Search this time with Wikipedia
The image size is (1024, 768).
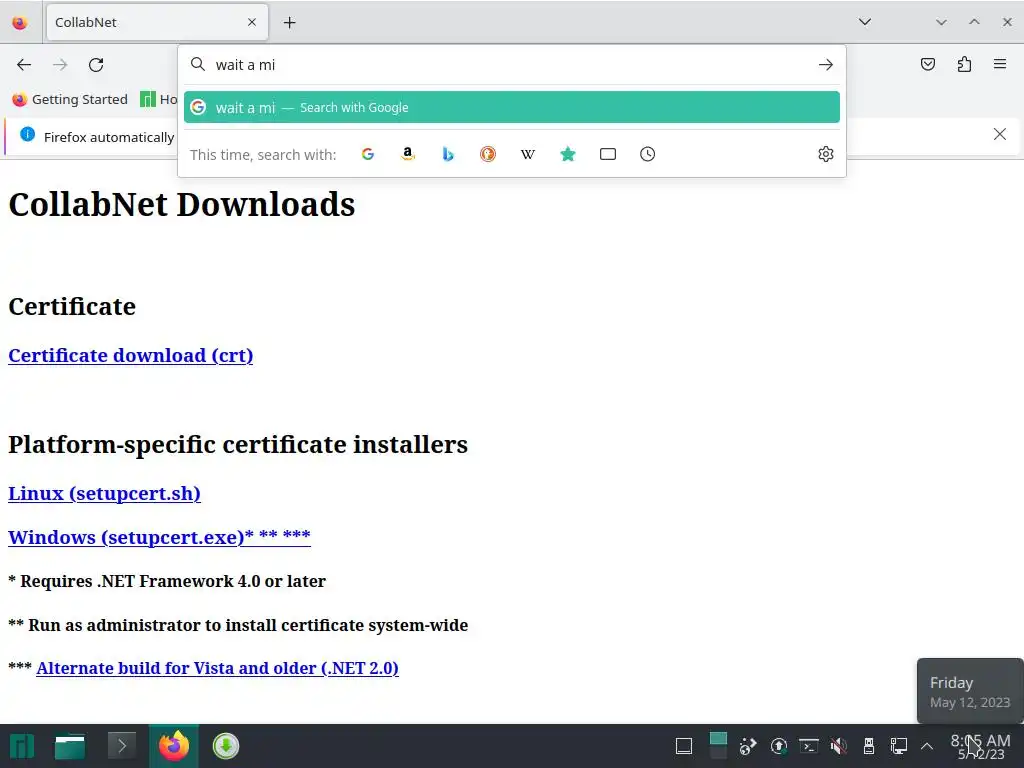click(x=528, y=154)
